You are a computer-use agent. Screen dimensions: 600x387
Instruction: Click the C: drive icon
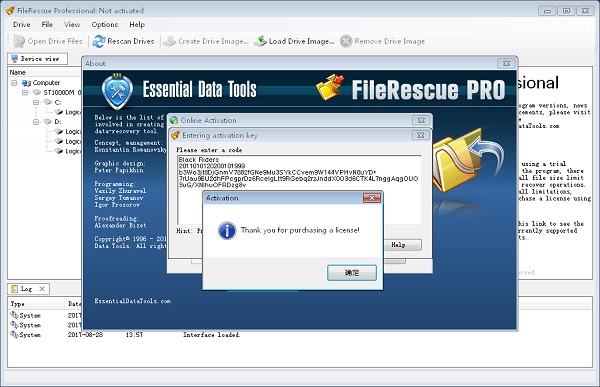[x=47, y=102]
